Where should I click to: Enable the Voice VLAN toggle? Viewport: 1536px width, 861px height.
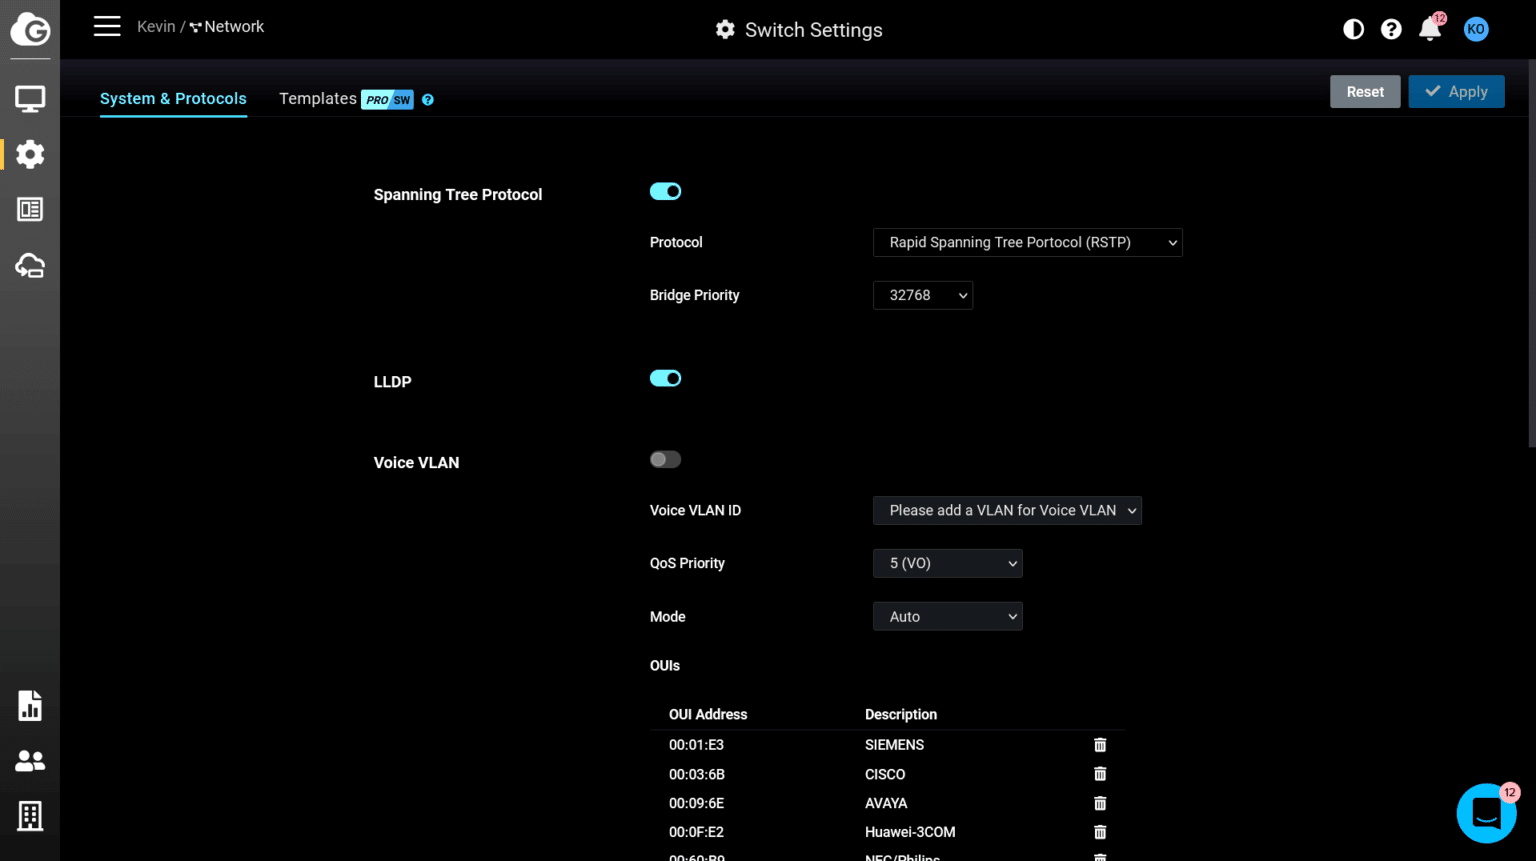[665, 459]
